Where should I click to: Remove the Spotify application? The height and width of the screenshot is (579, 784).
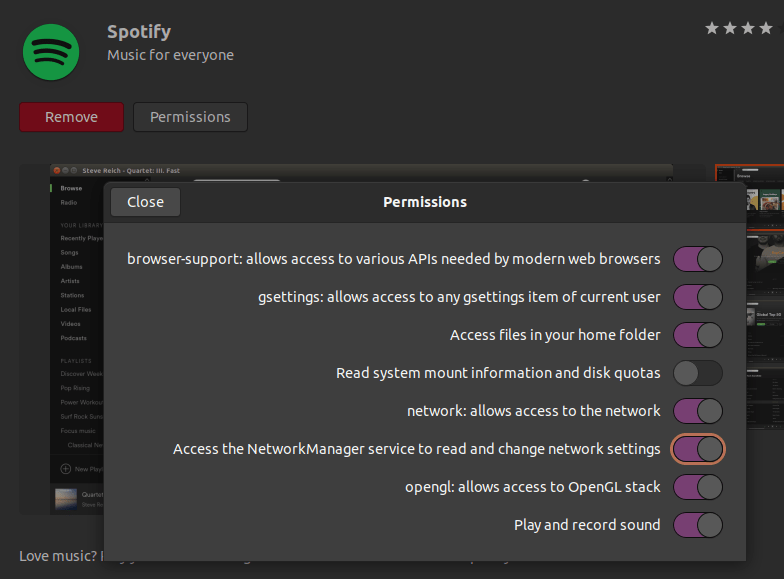(x=72, y=117)
